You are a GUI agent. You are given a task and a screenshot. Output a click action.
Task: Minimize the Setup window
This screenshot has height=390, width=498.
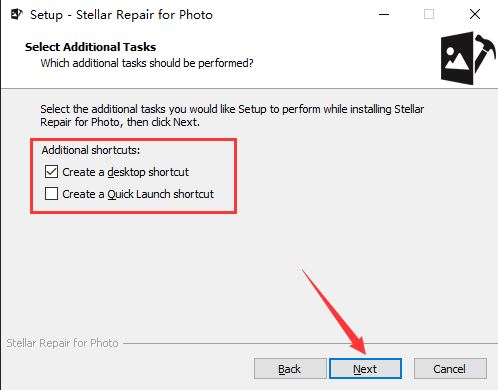pyautogui.click(x=384, y=14)
